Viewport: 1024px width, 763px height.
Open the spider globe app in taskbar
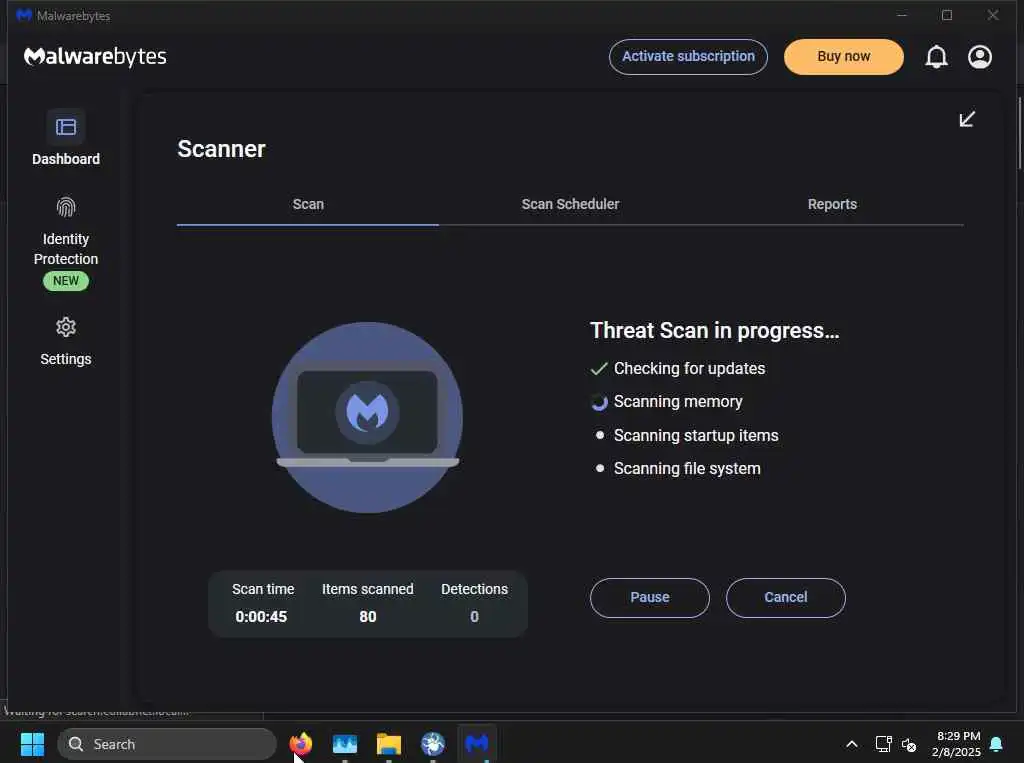[x=433, y=744]
